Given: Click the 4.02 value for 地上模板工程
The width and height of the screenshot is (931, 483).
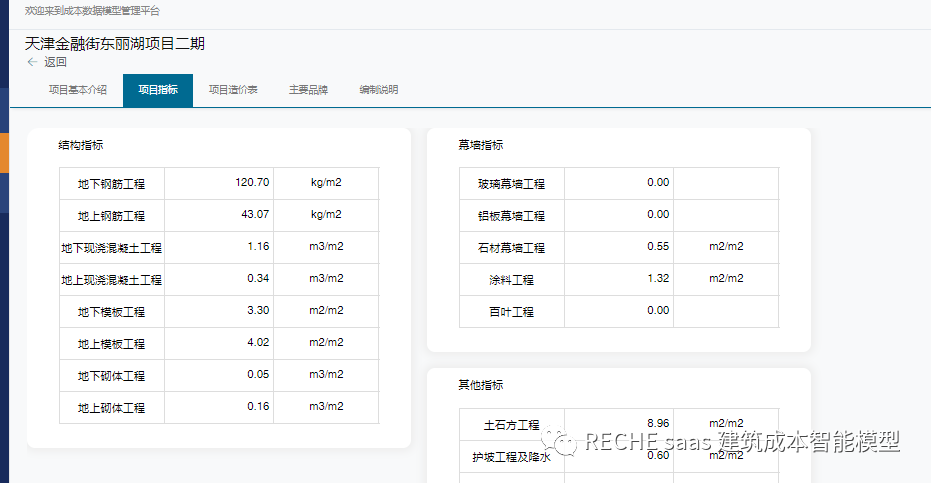Looking at the screenshot, I should 258,343.
